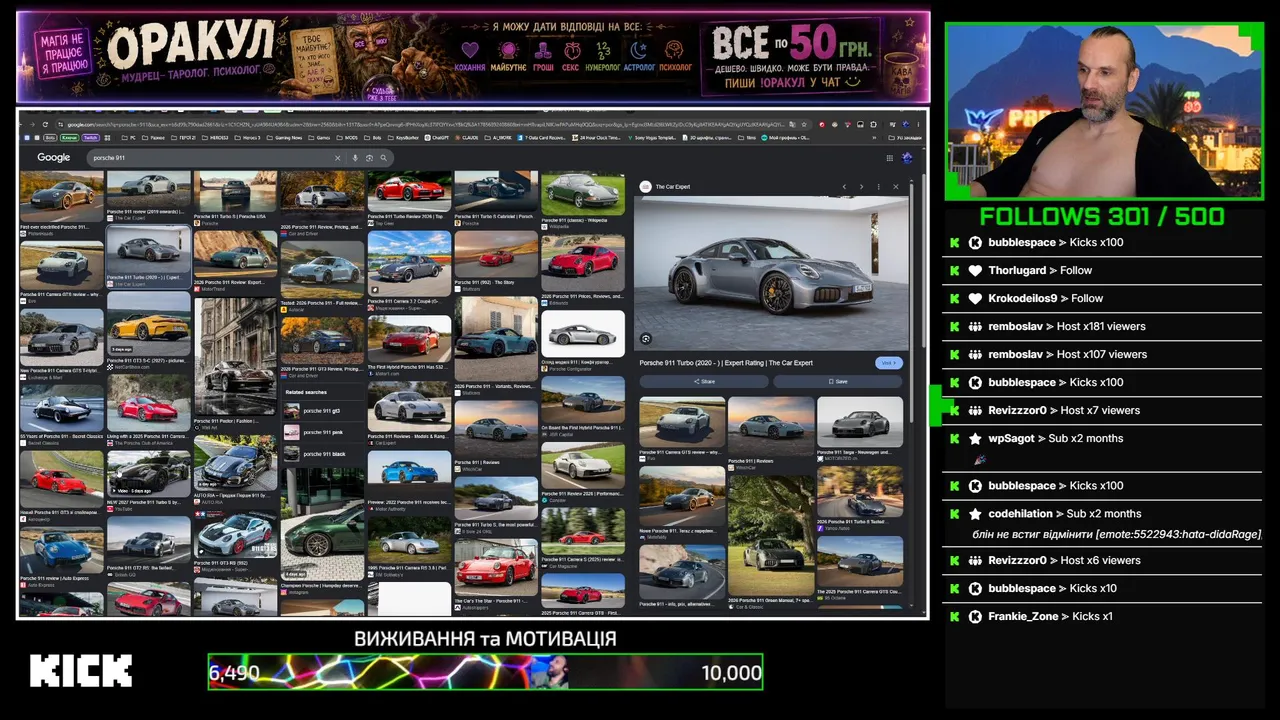Screen dimensions: 1280x720
Task: Open the Games bookmarks folder
Action: tap(320, 138)
